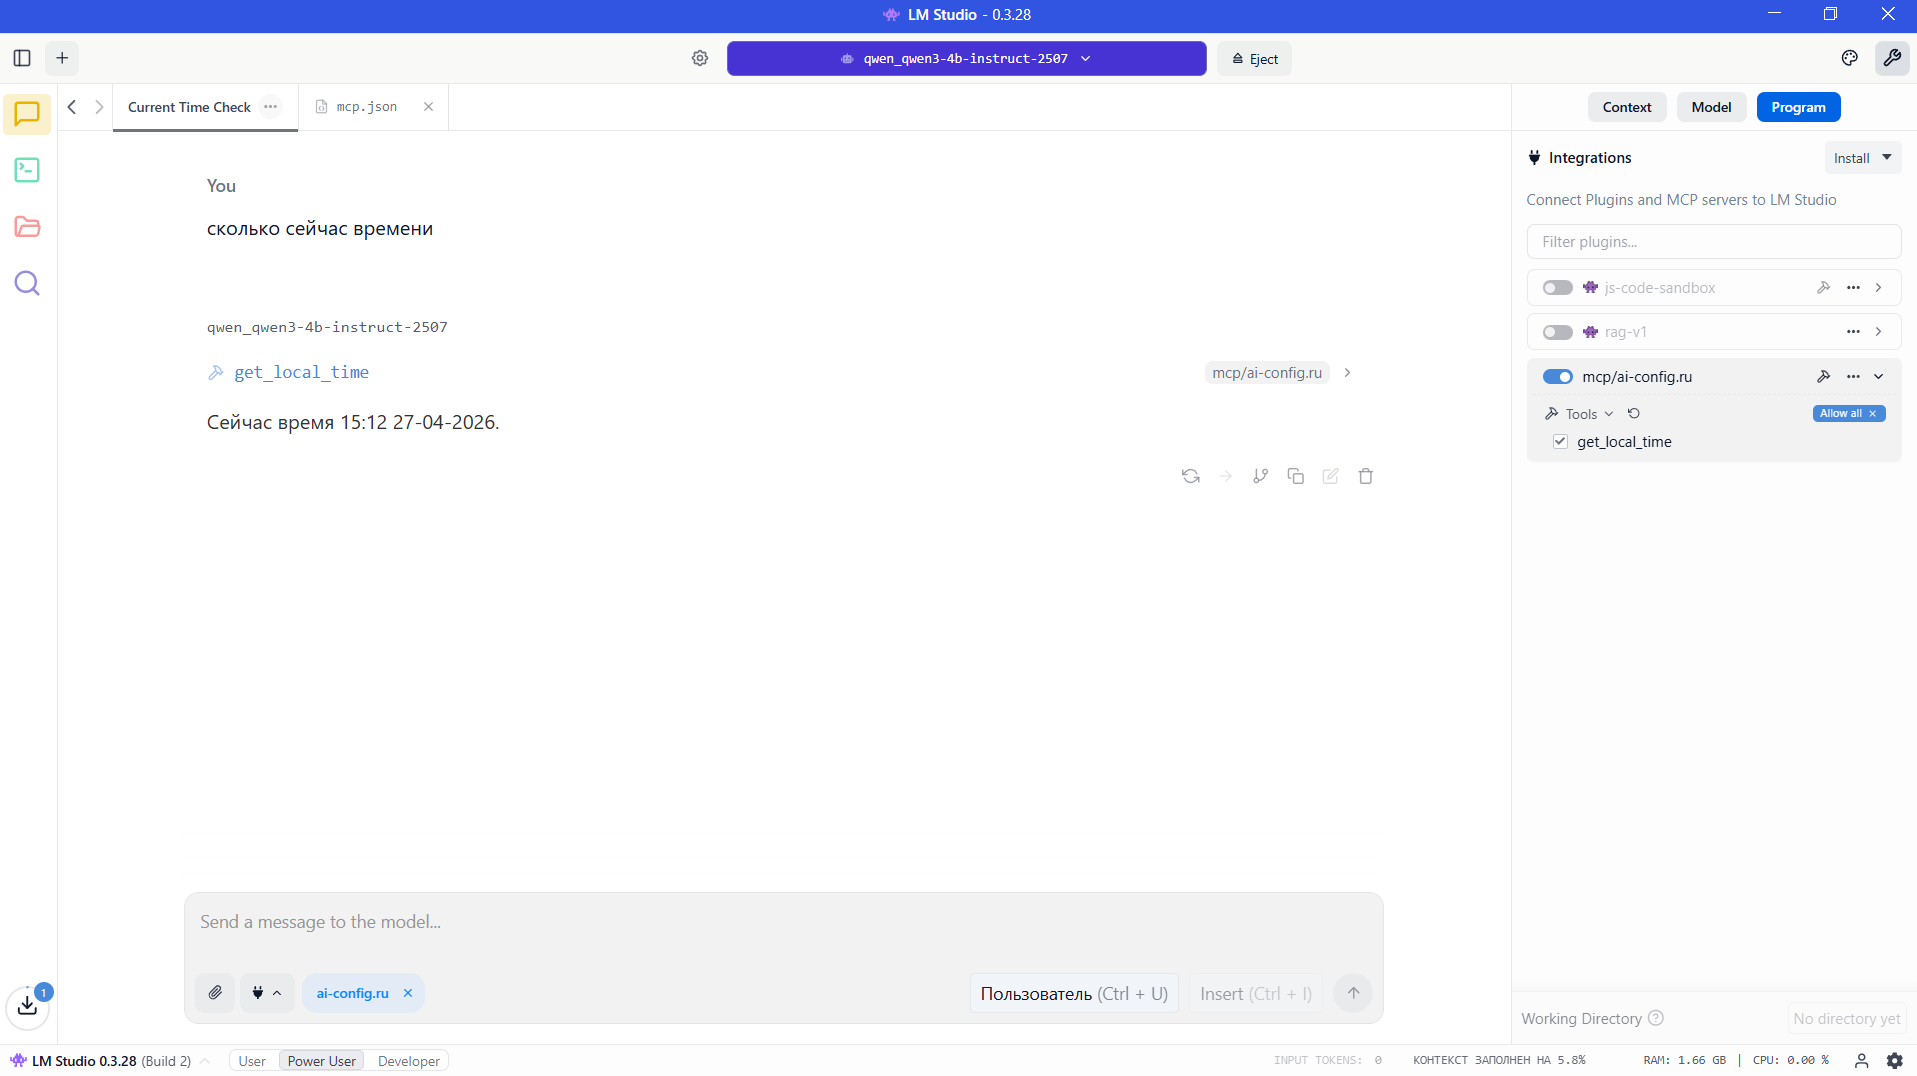Edit the assistant message
1917x1076 pixels.
(x=1331, y=476)
